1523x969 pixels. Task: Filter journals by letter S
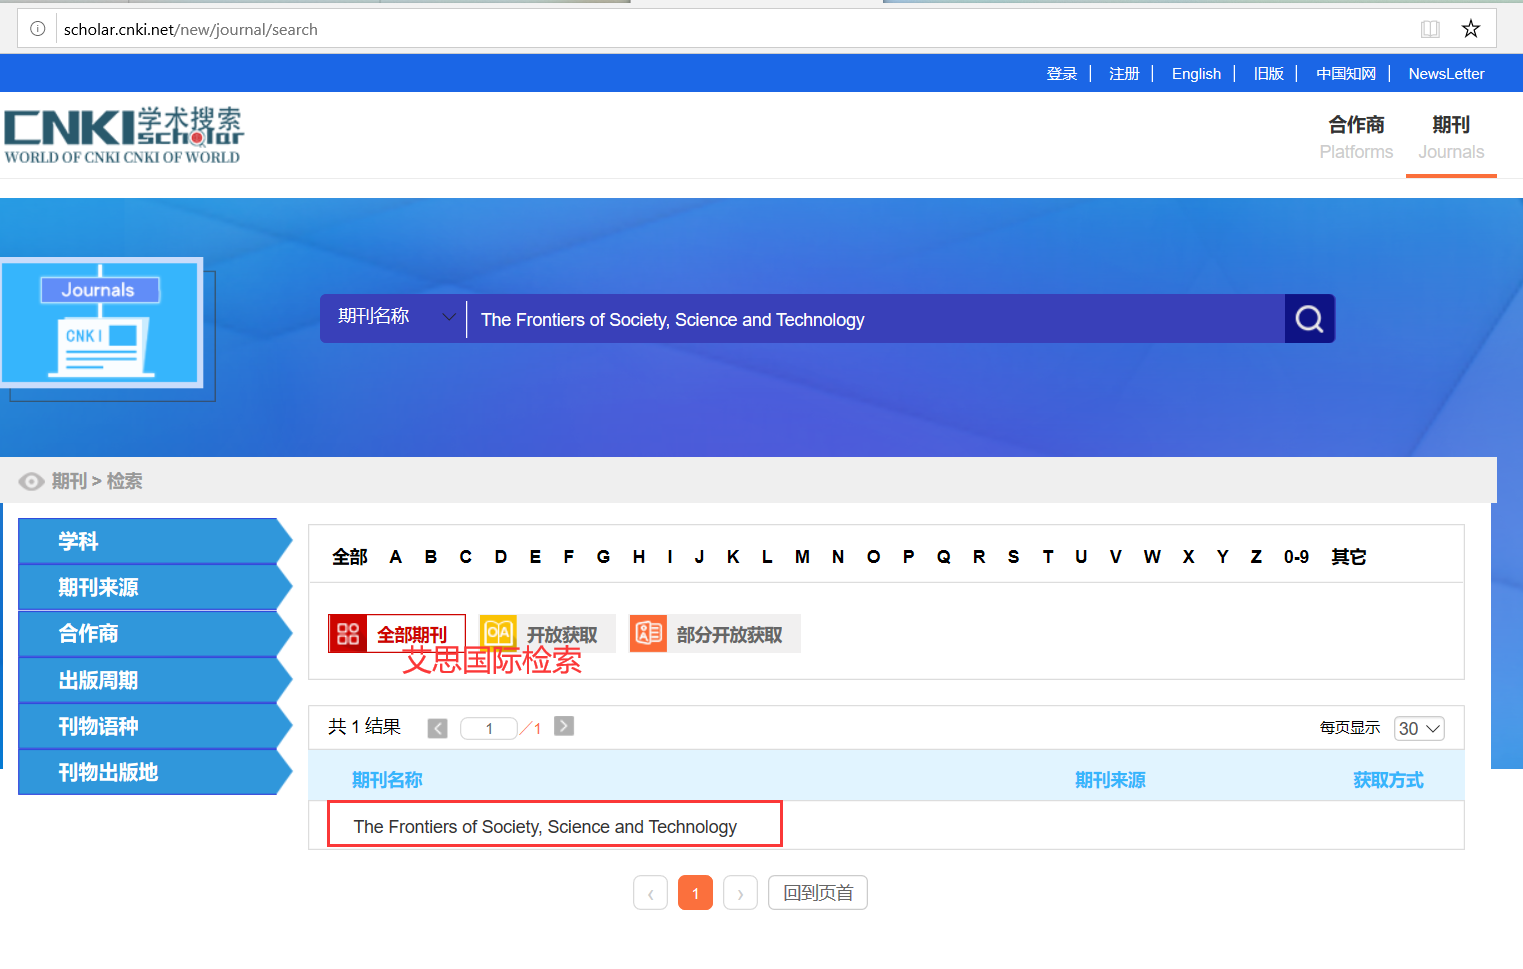pos(1014,557)
